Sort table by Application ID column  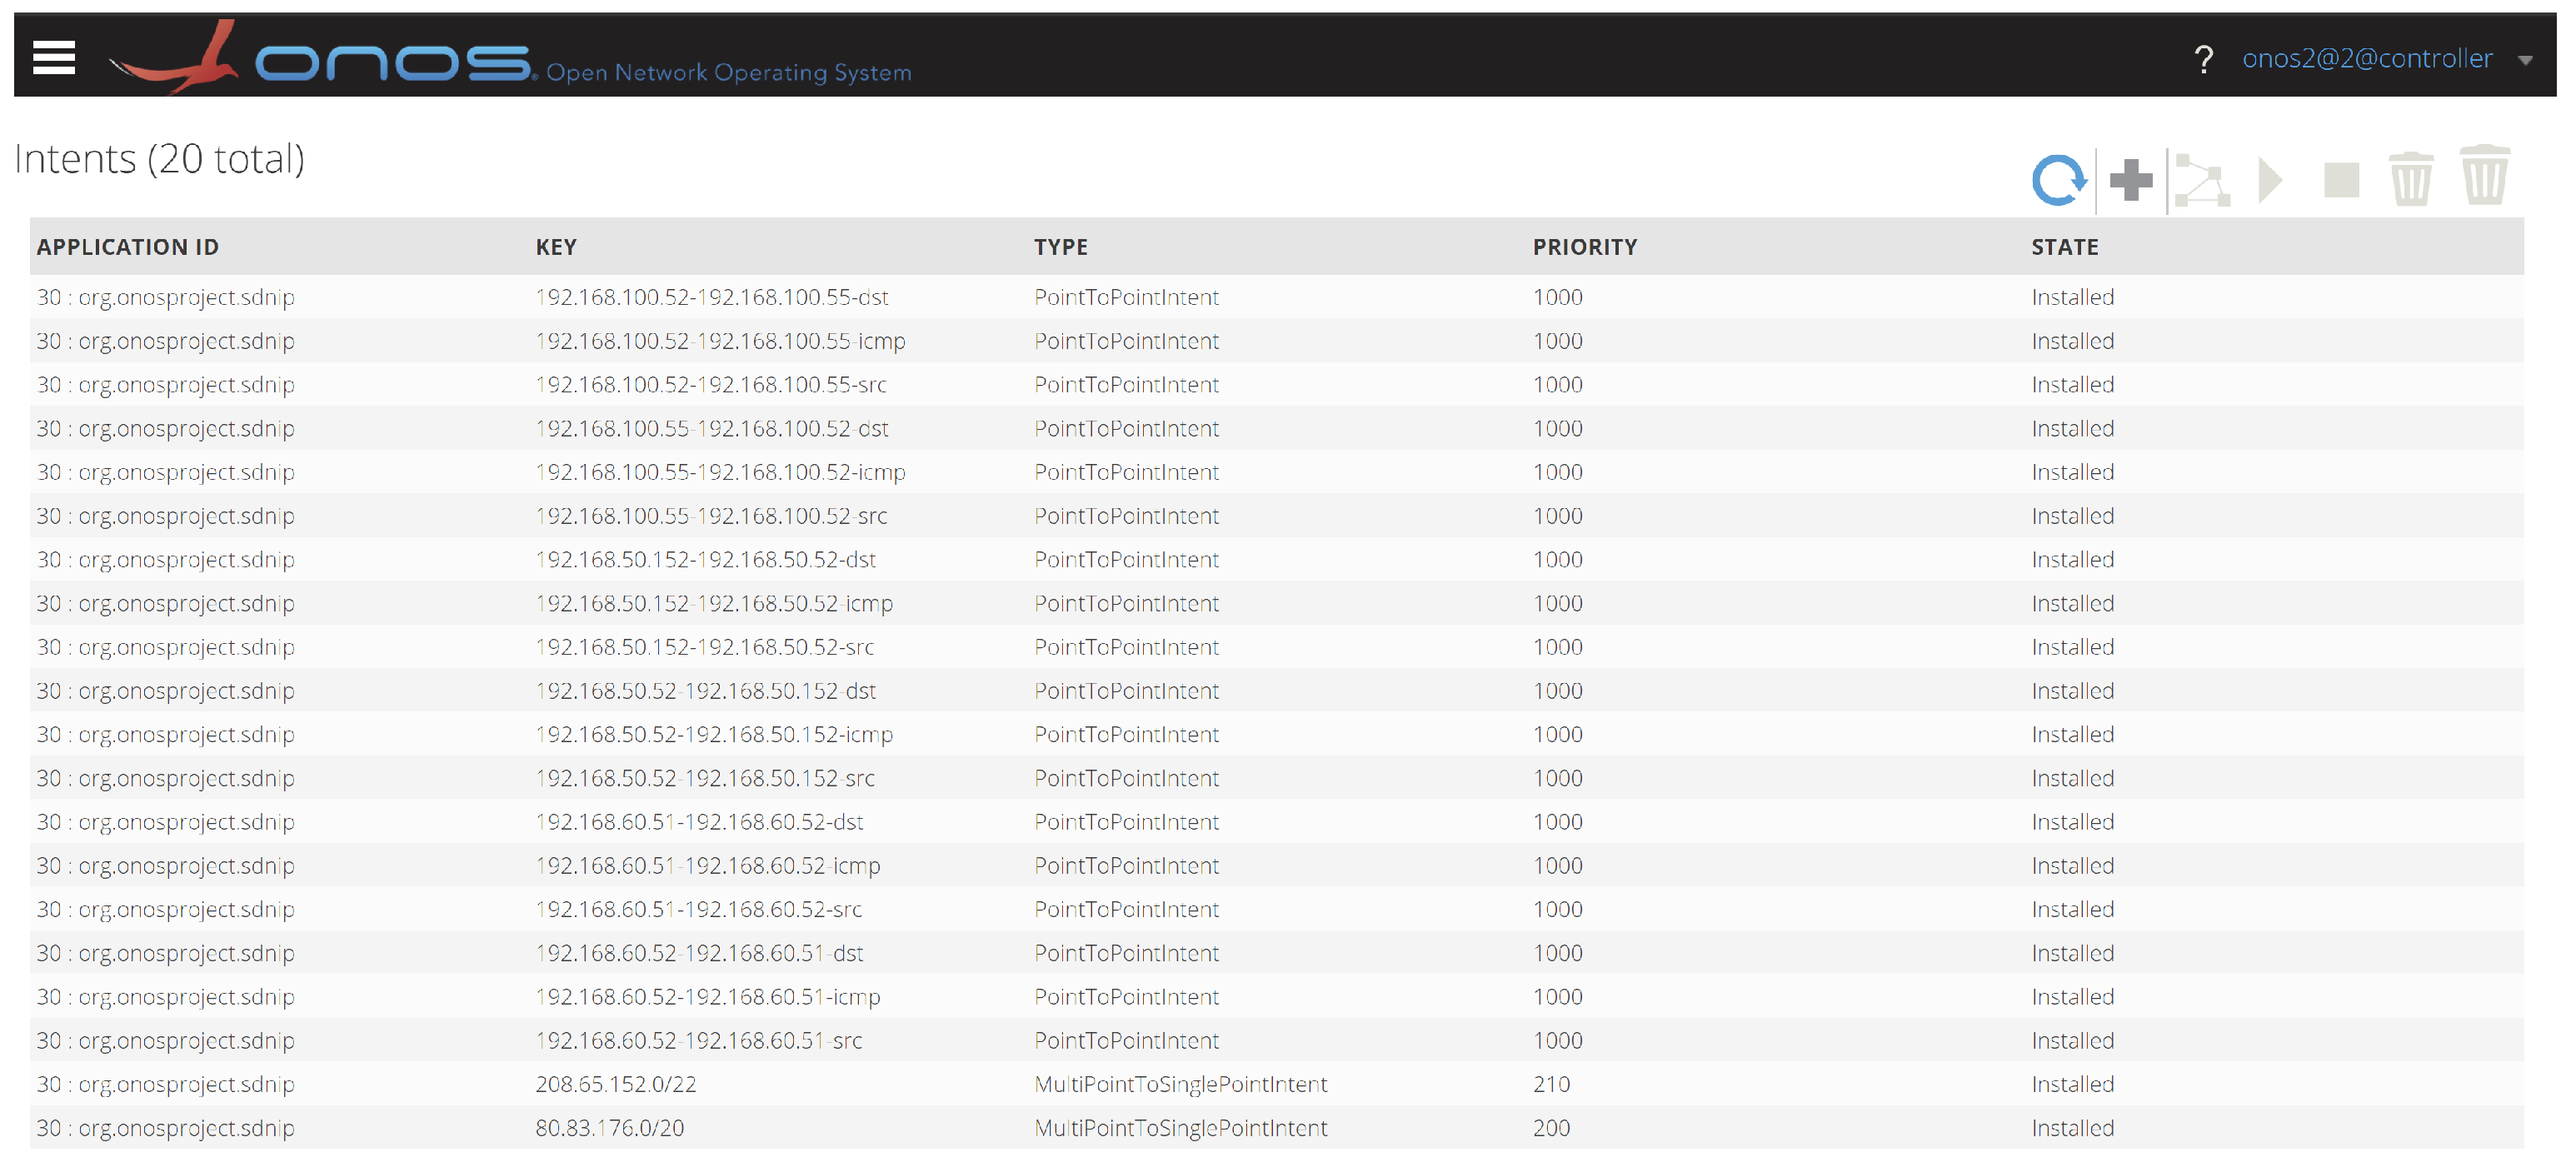tap(128, 247)
